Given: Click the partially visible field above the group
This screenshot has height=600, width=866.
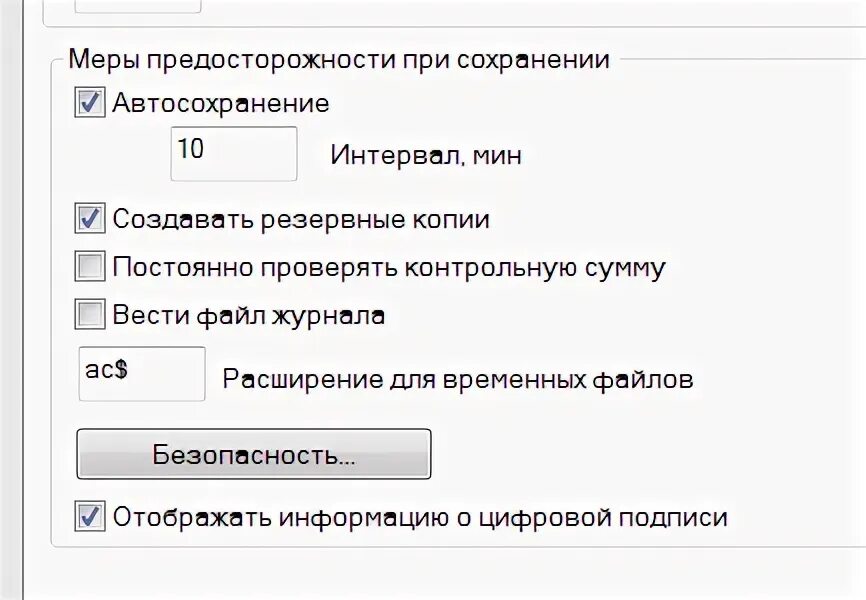Looking at the screenshot, I should click(x=138, y=6).
